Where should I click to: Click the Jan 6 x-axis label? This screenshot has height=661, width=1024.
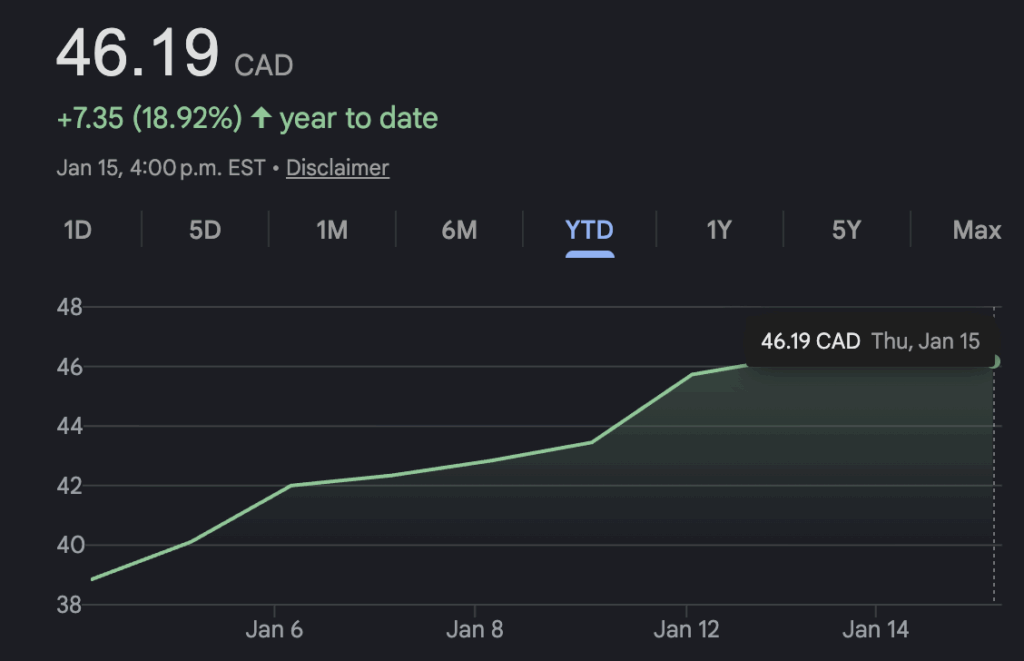[275, 630]
